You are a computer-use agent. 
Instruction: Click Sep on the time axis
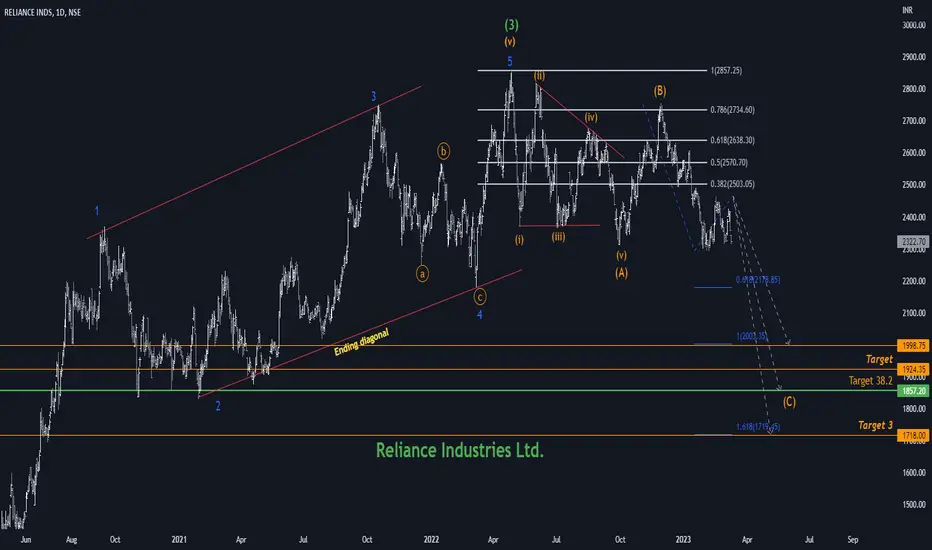coord(853,540)
